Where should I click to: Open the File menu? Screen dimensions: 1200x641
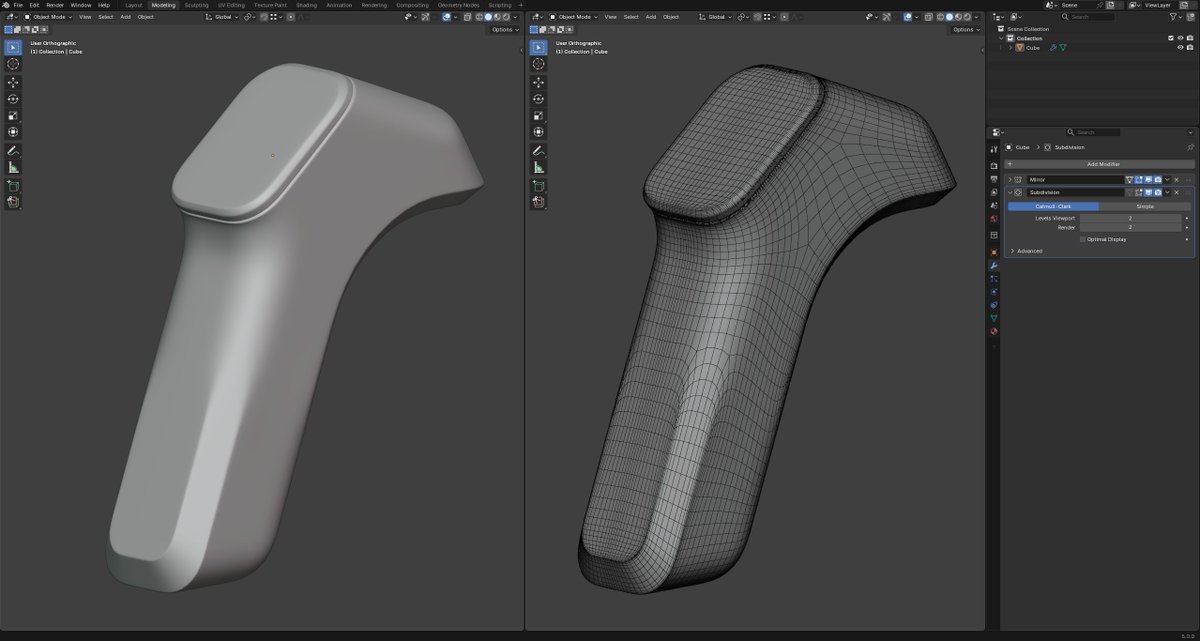(18, 5)
